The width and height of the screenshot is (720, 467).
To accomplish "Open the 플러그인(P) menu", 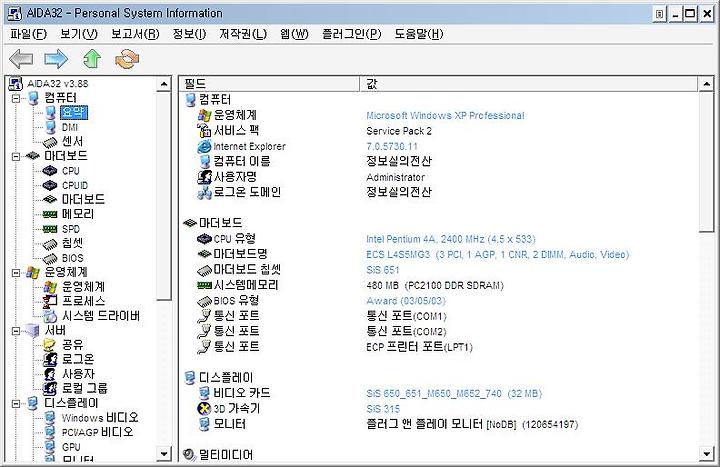I will (x=352, y=34).
